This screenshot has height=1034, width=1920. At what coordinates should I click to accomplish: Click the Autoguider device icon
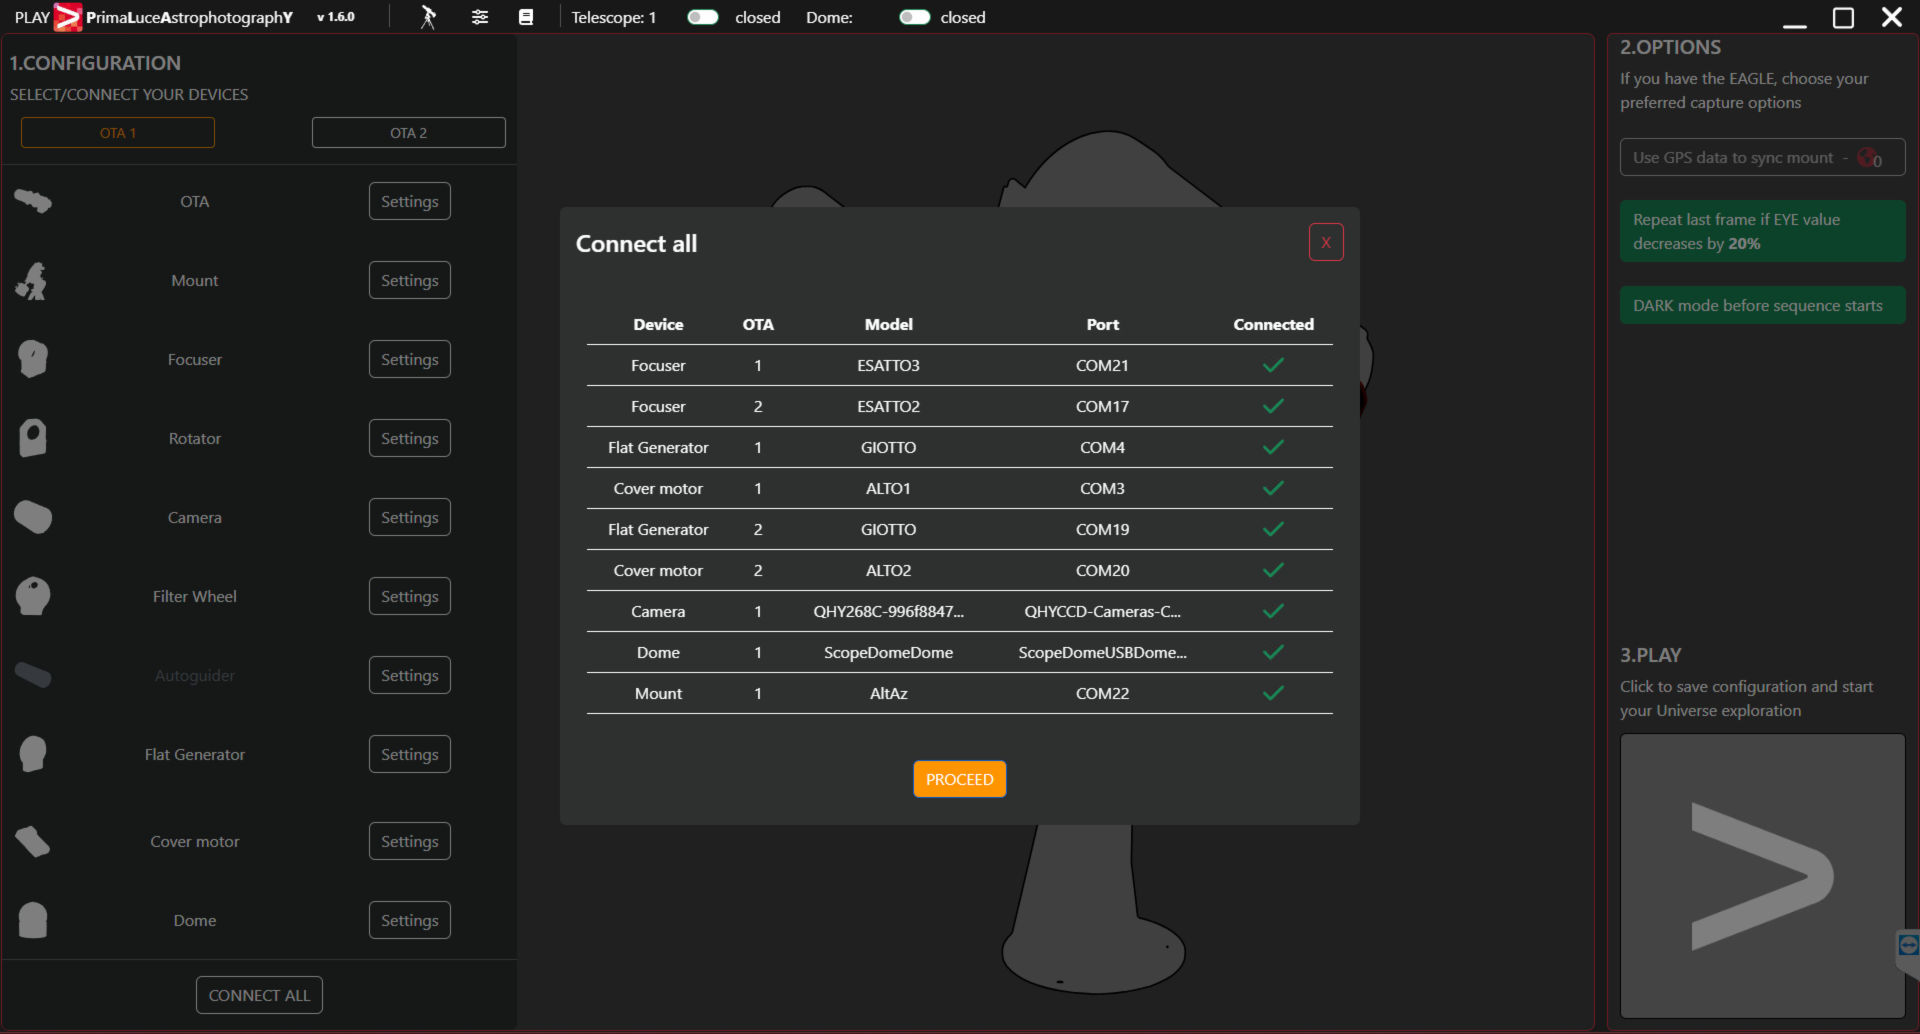point(33,675)
